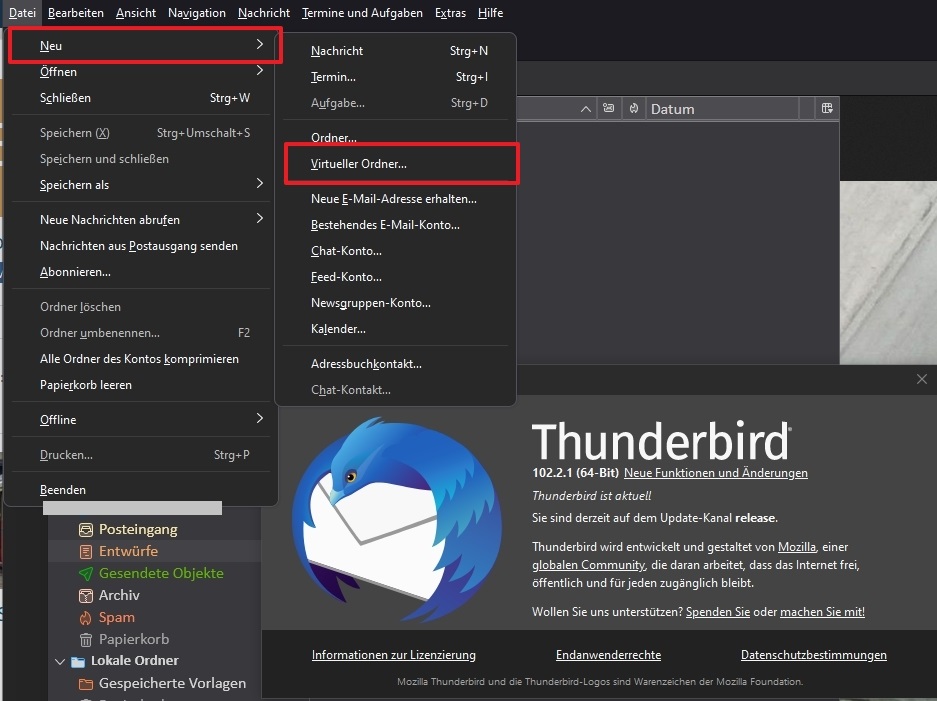The image size is (937, 701).
Task: Choose Termin... in the submenu
Action: coord(395,77)
